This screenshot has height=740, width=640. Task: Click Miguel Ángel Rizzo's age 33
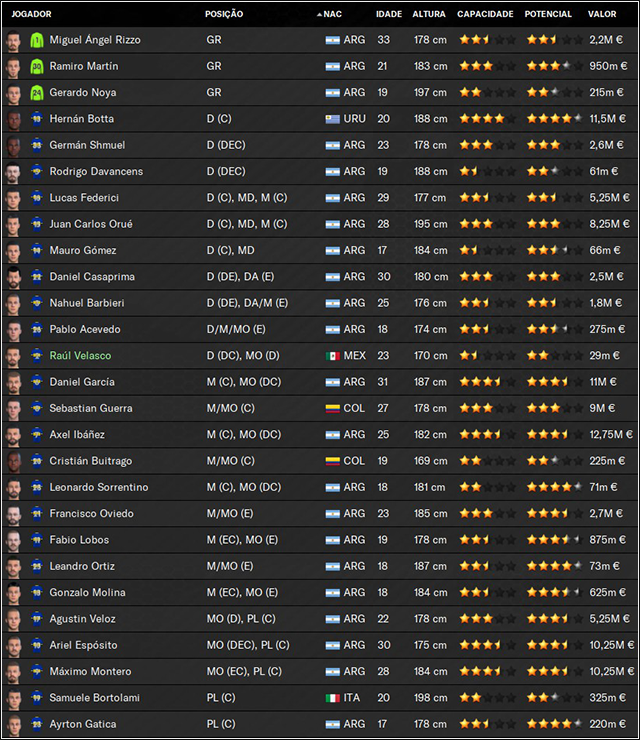383,40
